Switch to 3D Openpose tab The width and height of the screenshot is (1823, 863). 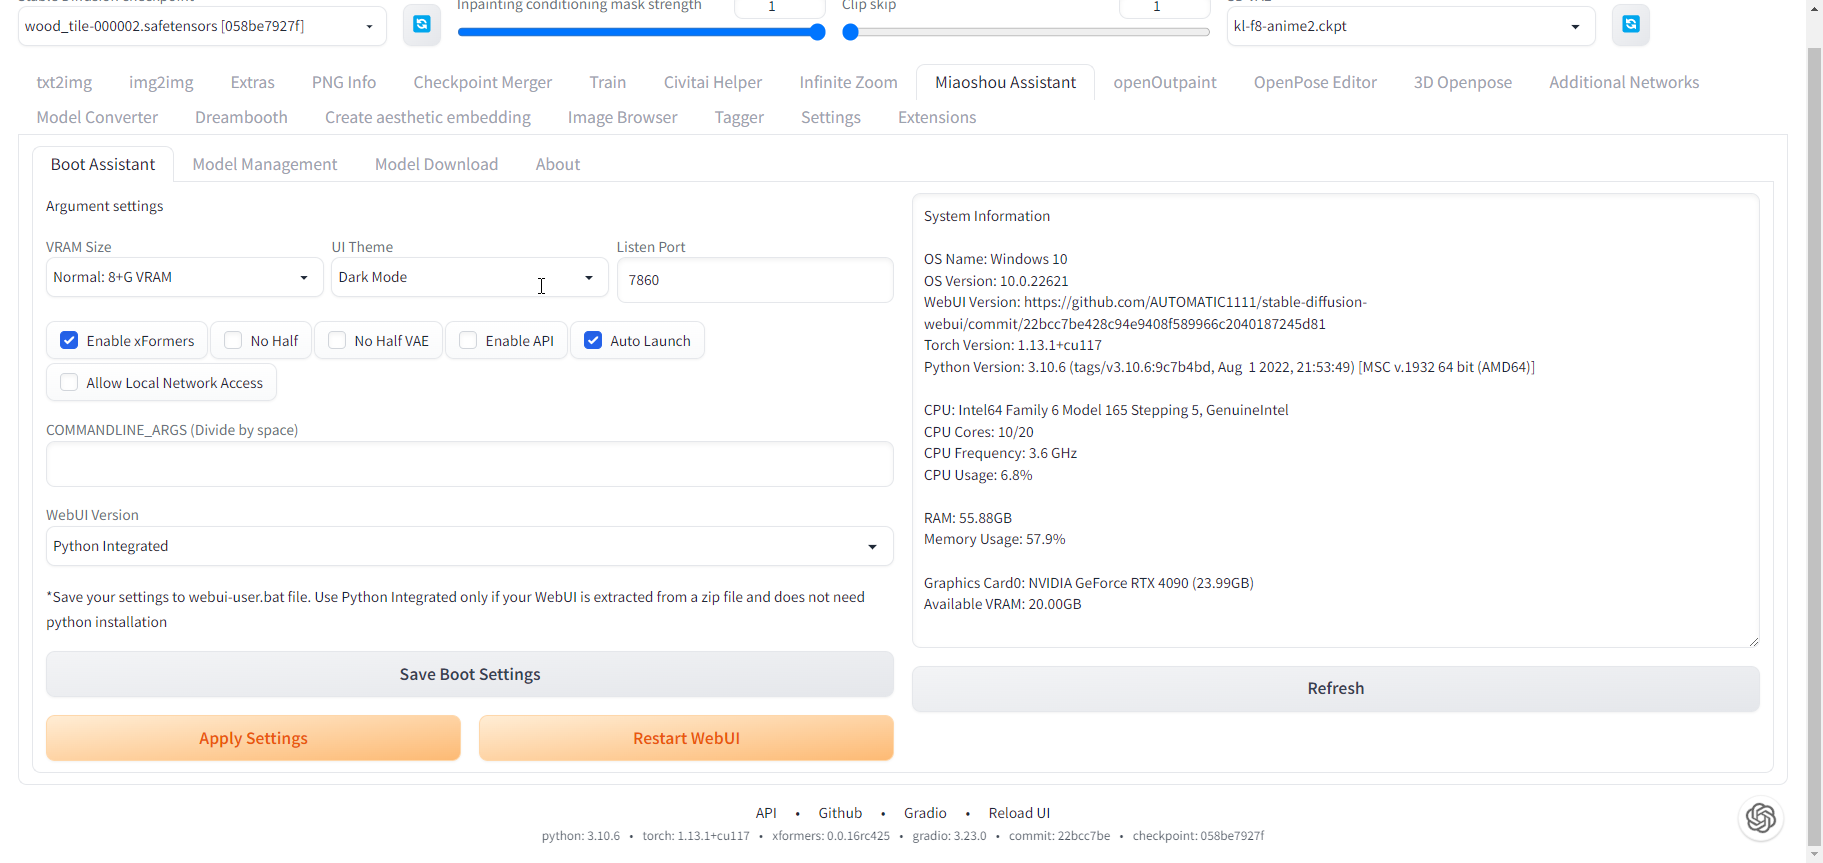1463,82
